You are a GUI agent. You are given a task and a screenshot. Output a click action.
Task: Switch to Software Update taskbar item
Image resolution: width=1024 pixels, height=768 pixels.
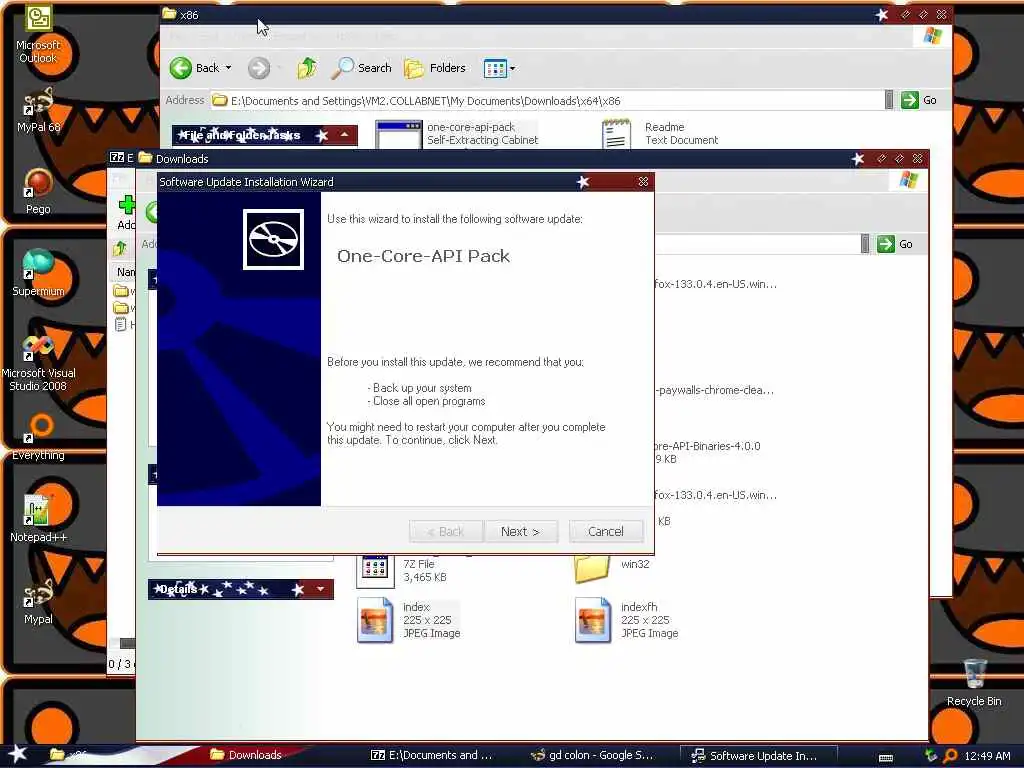[x=758, y=756]
